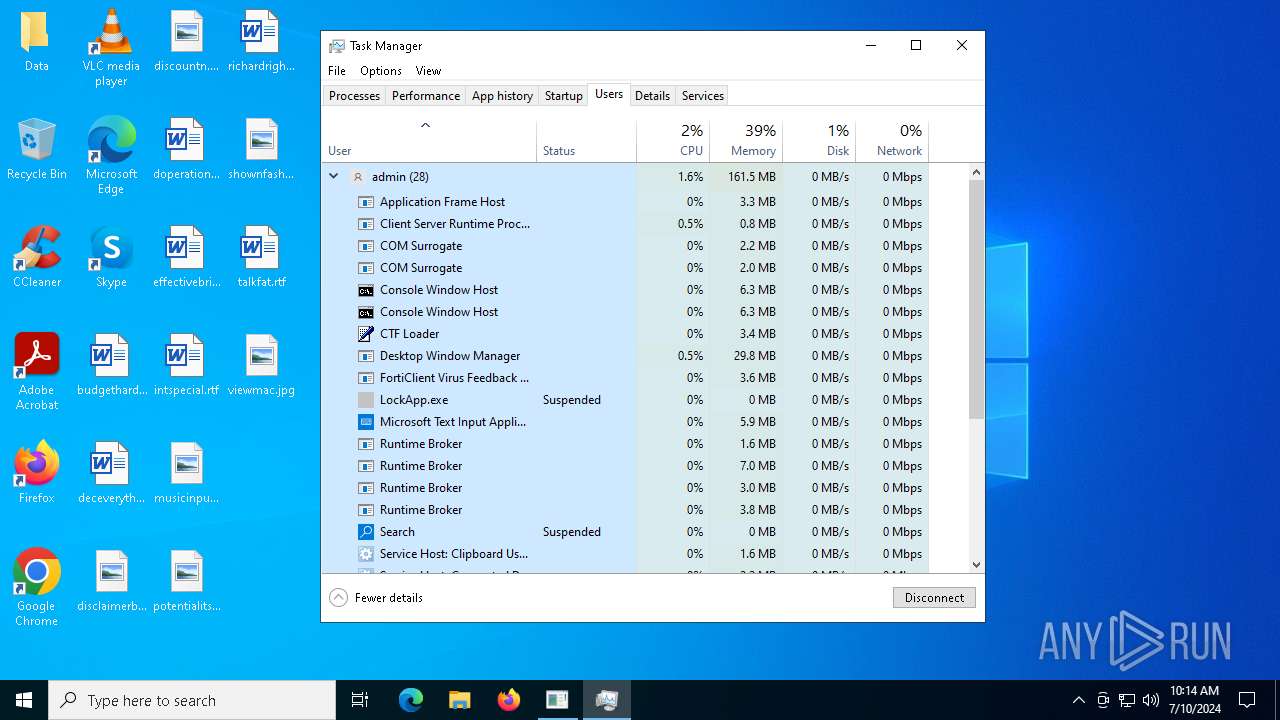1280x720 pixels.
Task: Click the FortiClient Virus Feedback icon
Action: [x=366, y=378]
